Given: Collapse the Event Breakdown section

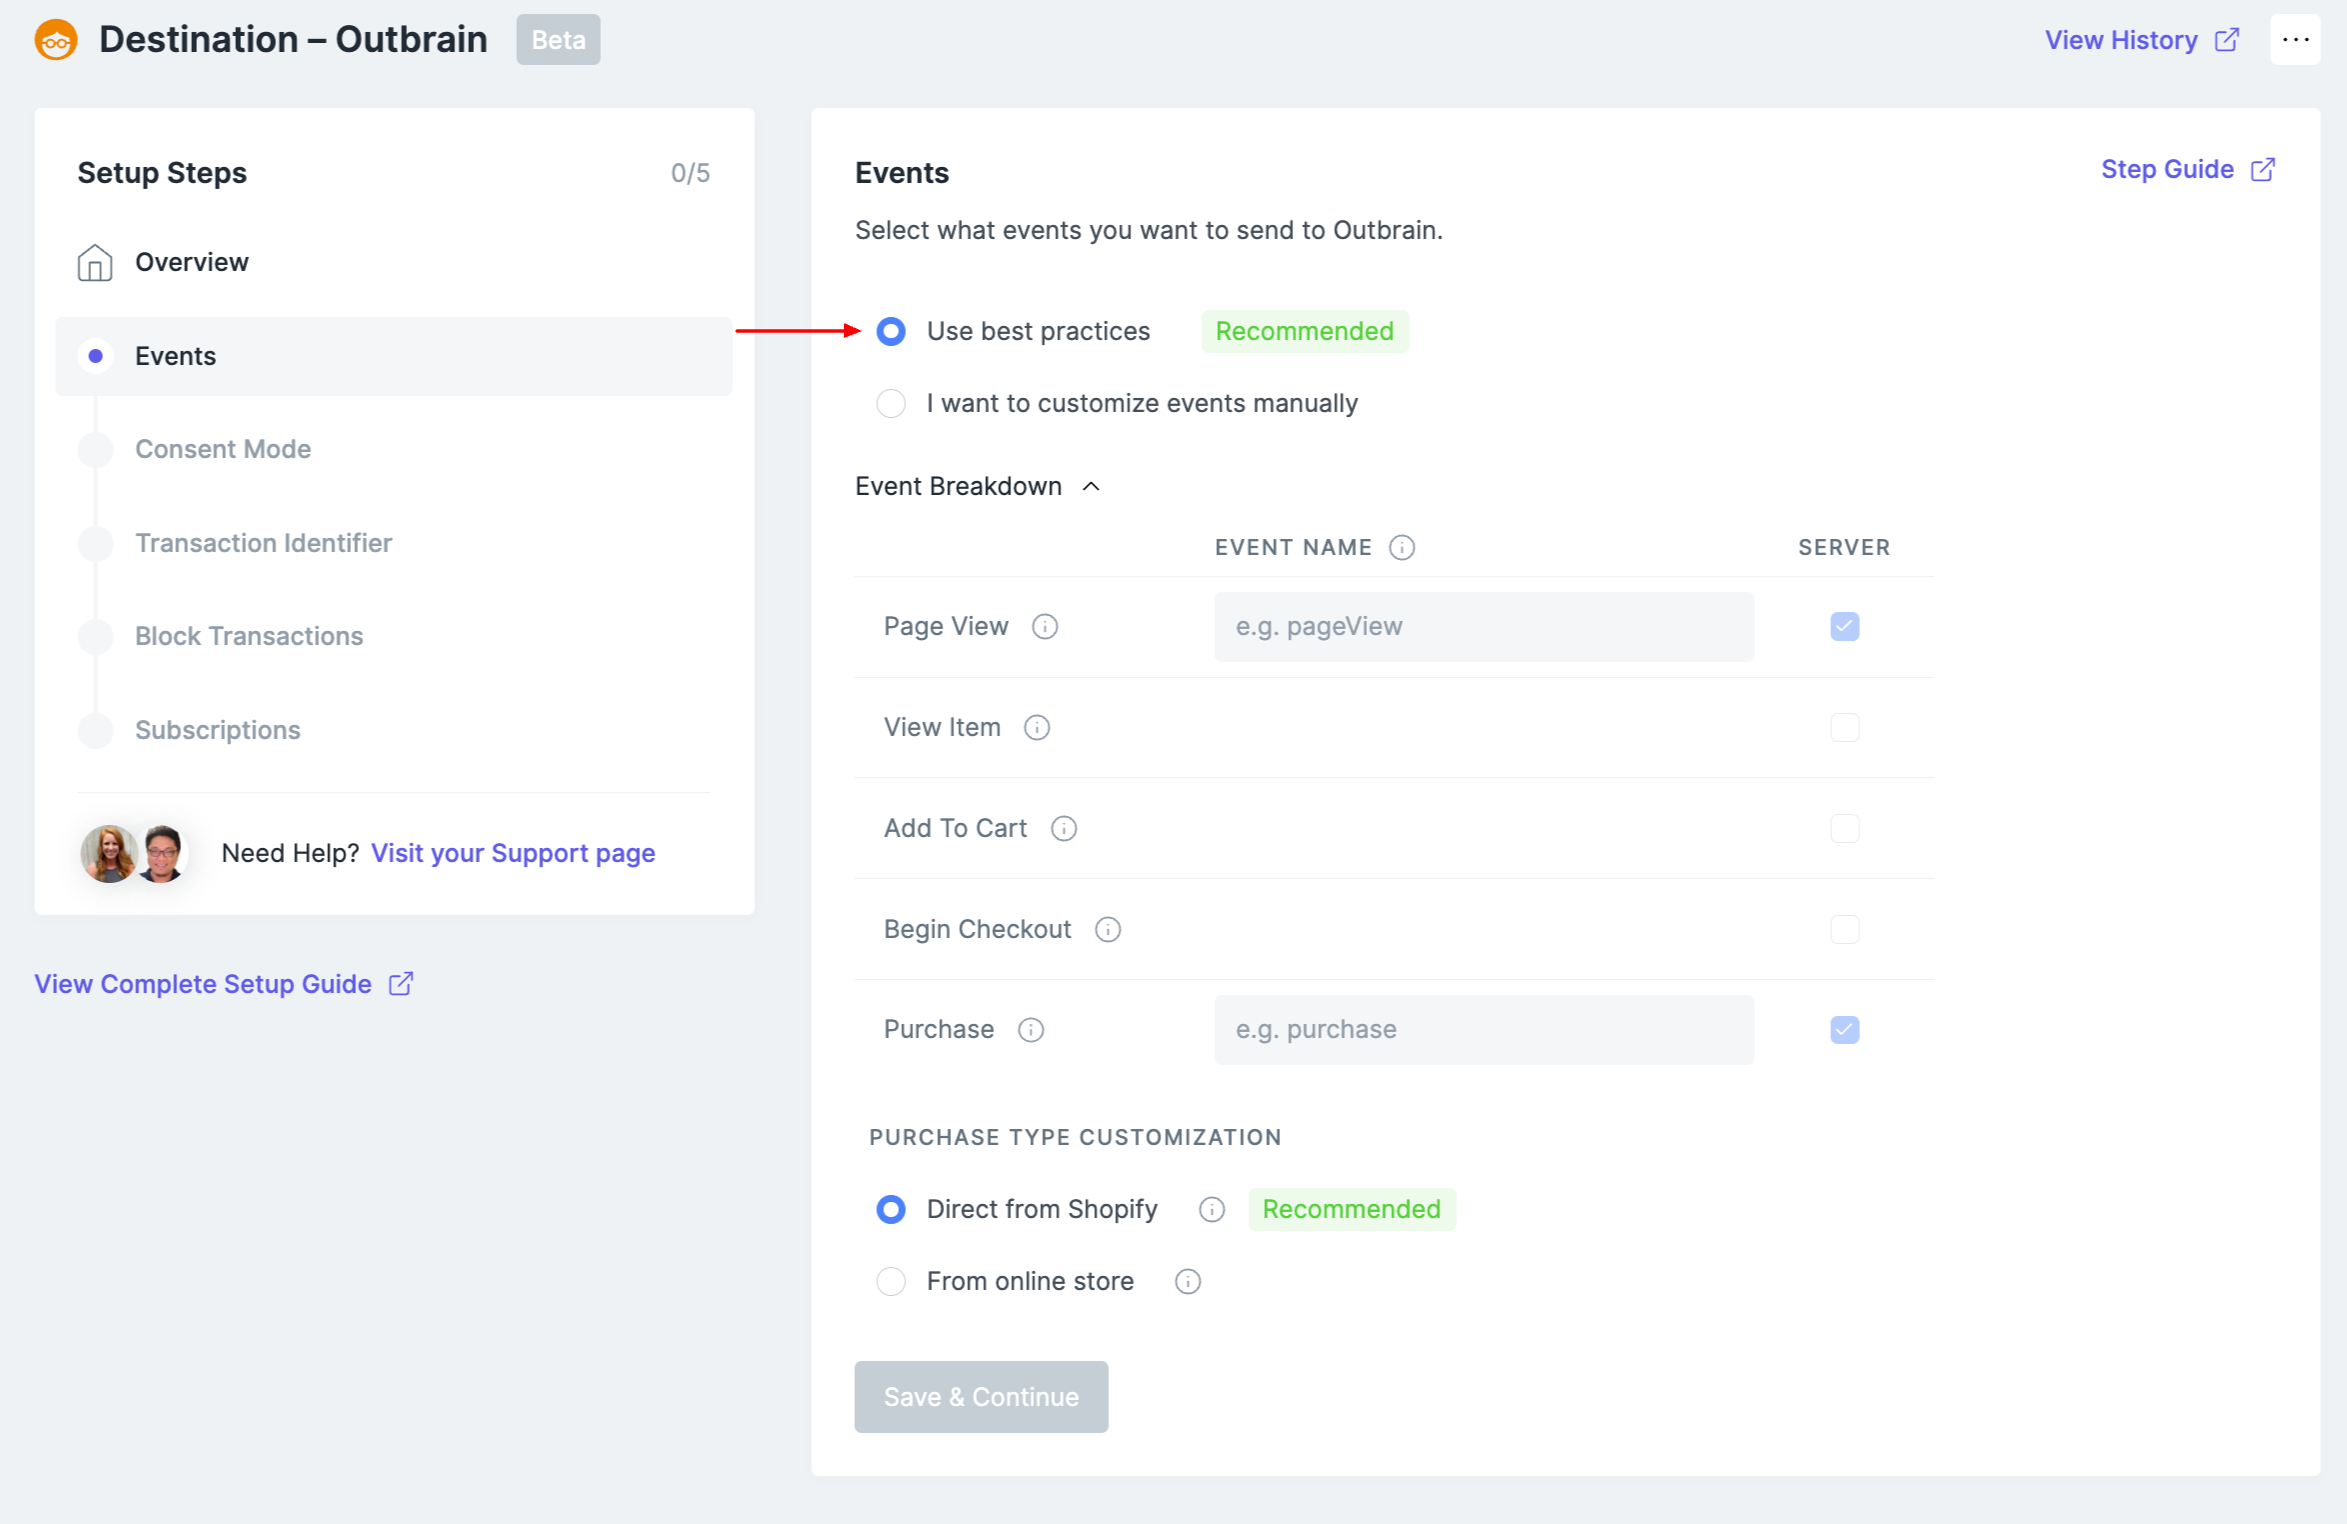Looking at the screenshot, I should point(1091,487).
